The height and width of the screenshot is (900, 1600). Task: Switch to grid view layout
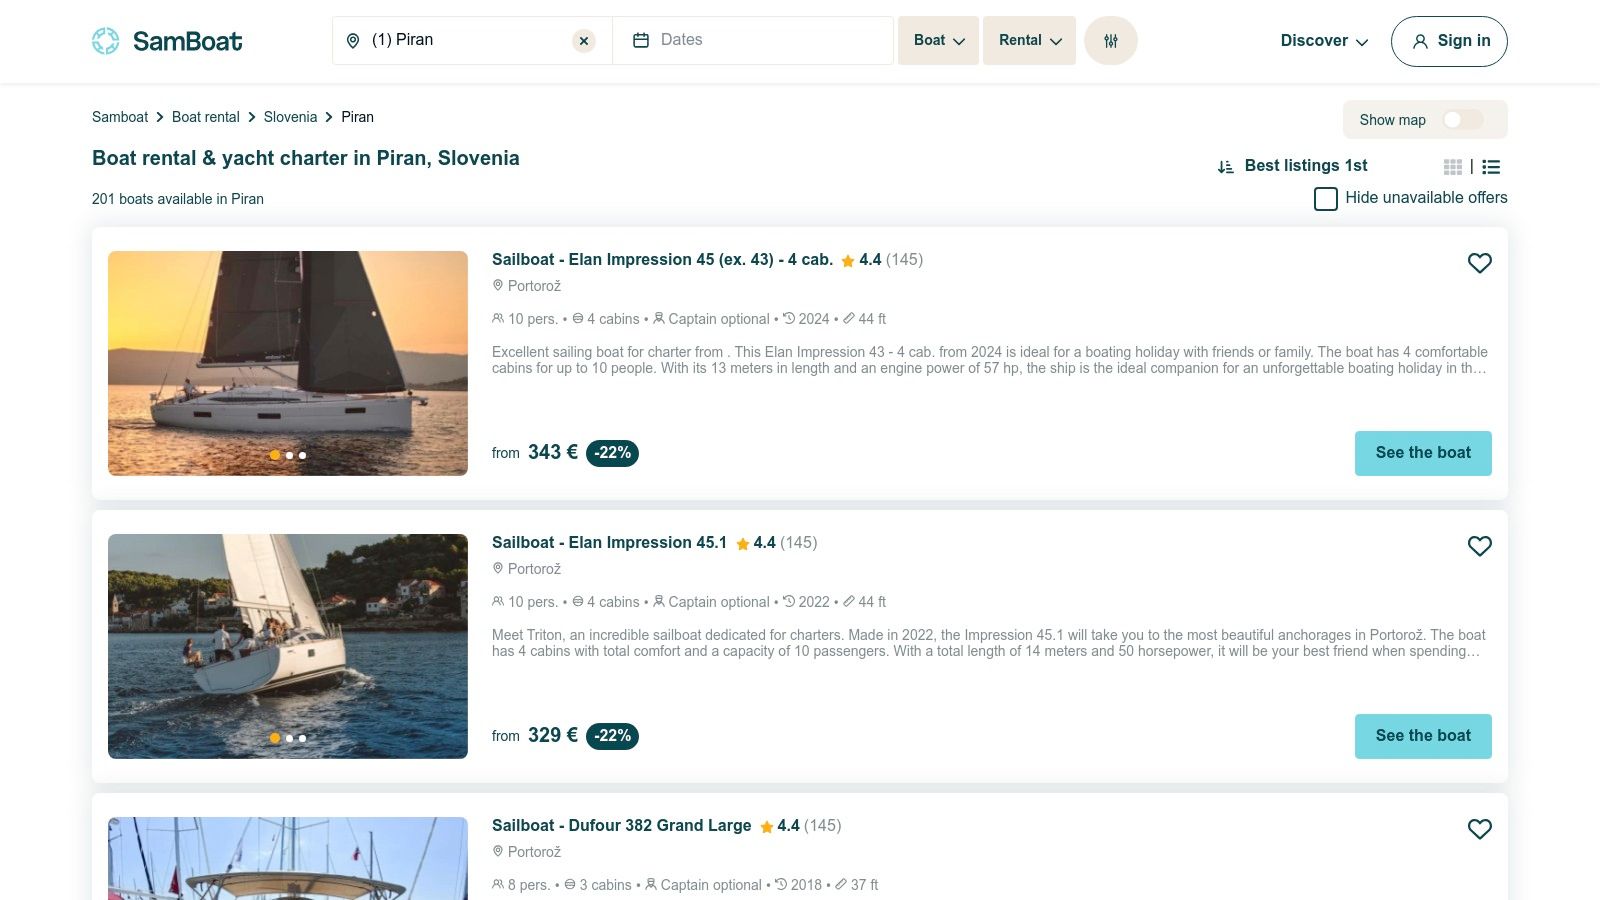pyautogui.click(x=1453, y=167)
